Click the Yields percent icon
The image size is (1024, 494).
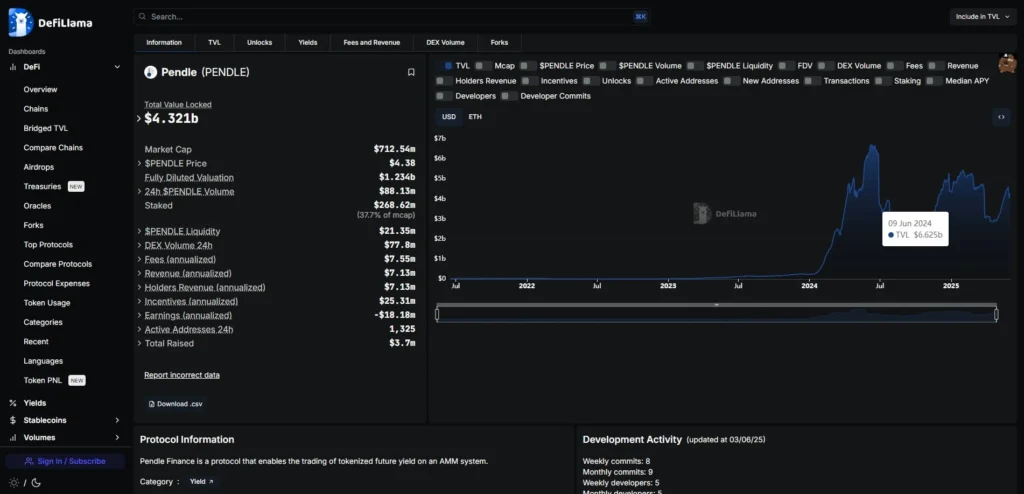[12, 403]
